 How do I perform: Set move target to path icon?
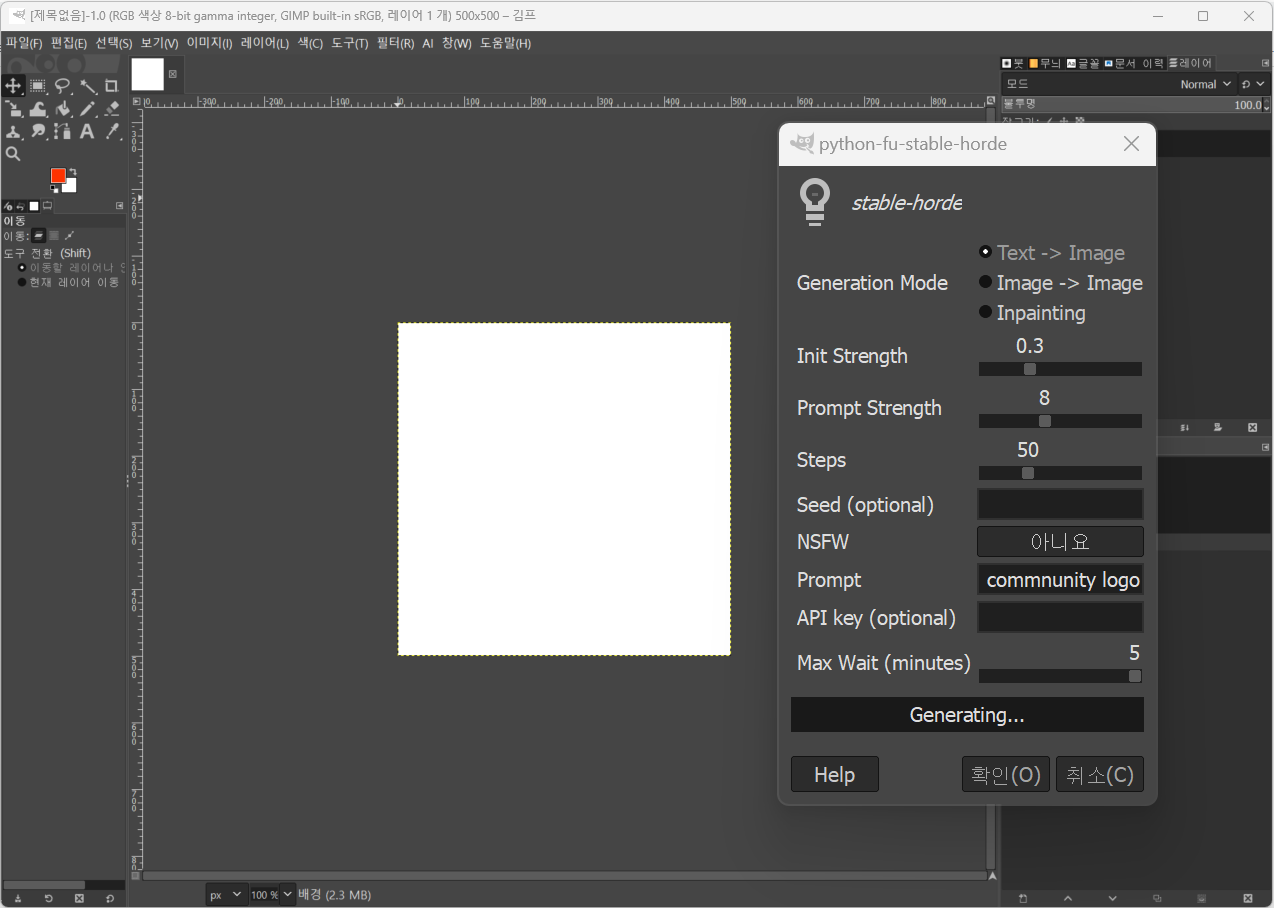[69, 235]
